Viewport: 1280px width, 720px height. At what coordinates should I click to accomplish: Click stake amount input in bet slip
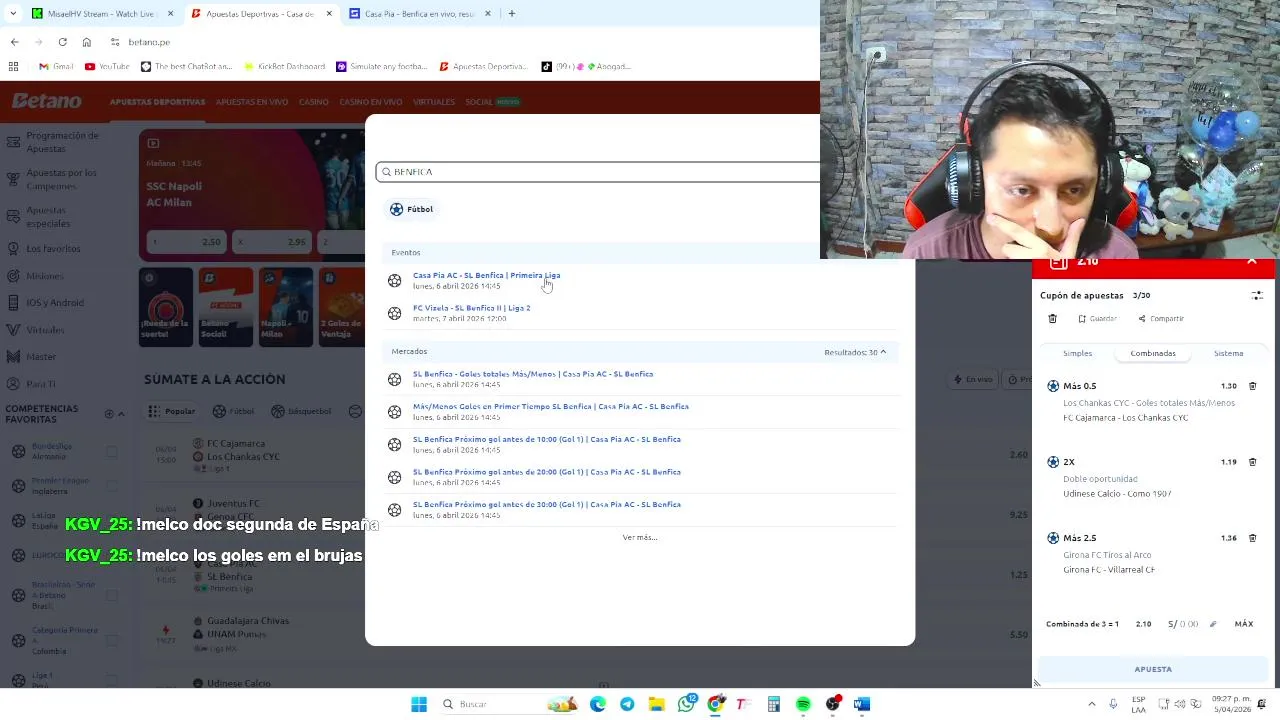pyautogui.click(x=1188, y=624)
